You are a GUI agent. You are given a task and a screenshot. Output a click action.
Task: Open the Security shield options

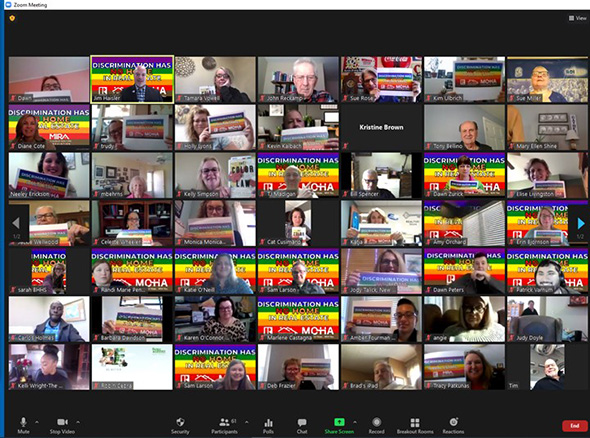click(180, 425)
